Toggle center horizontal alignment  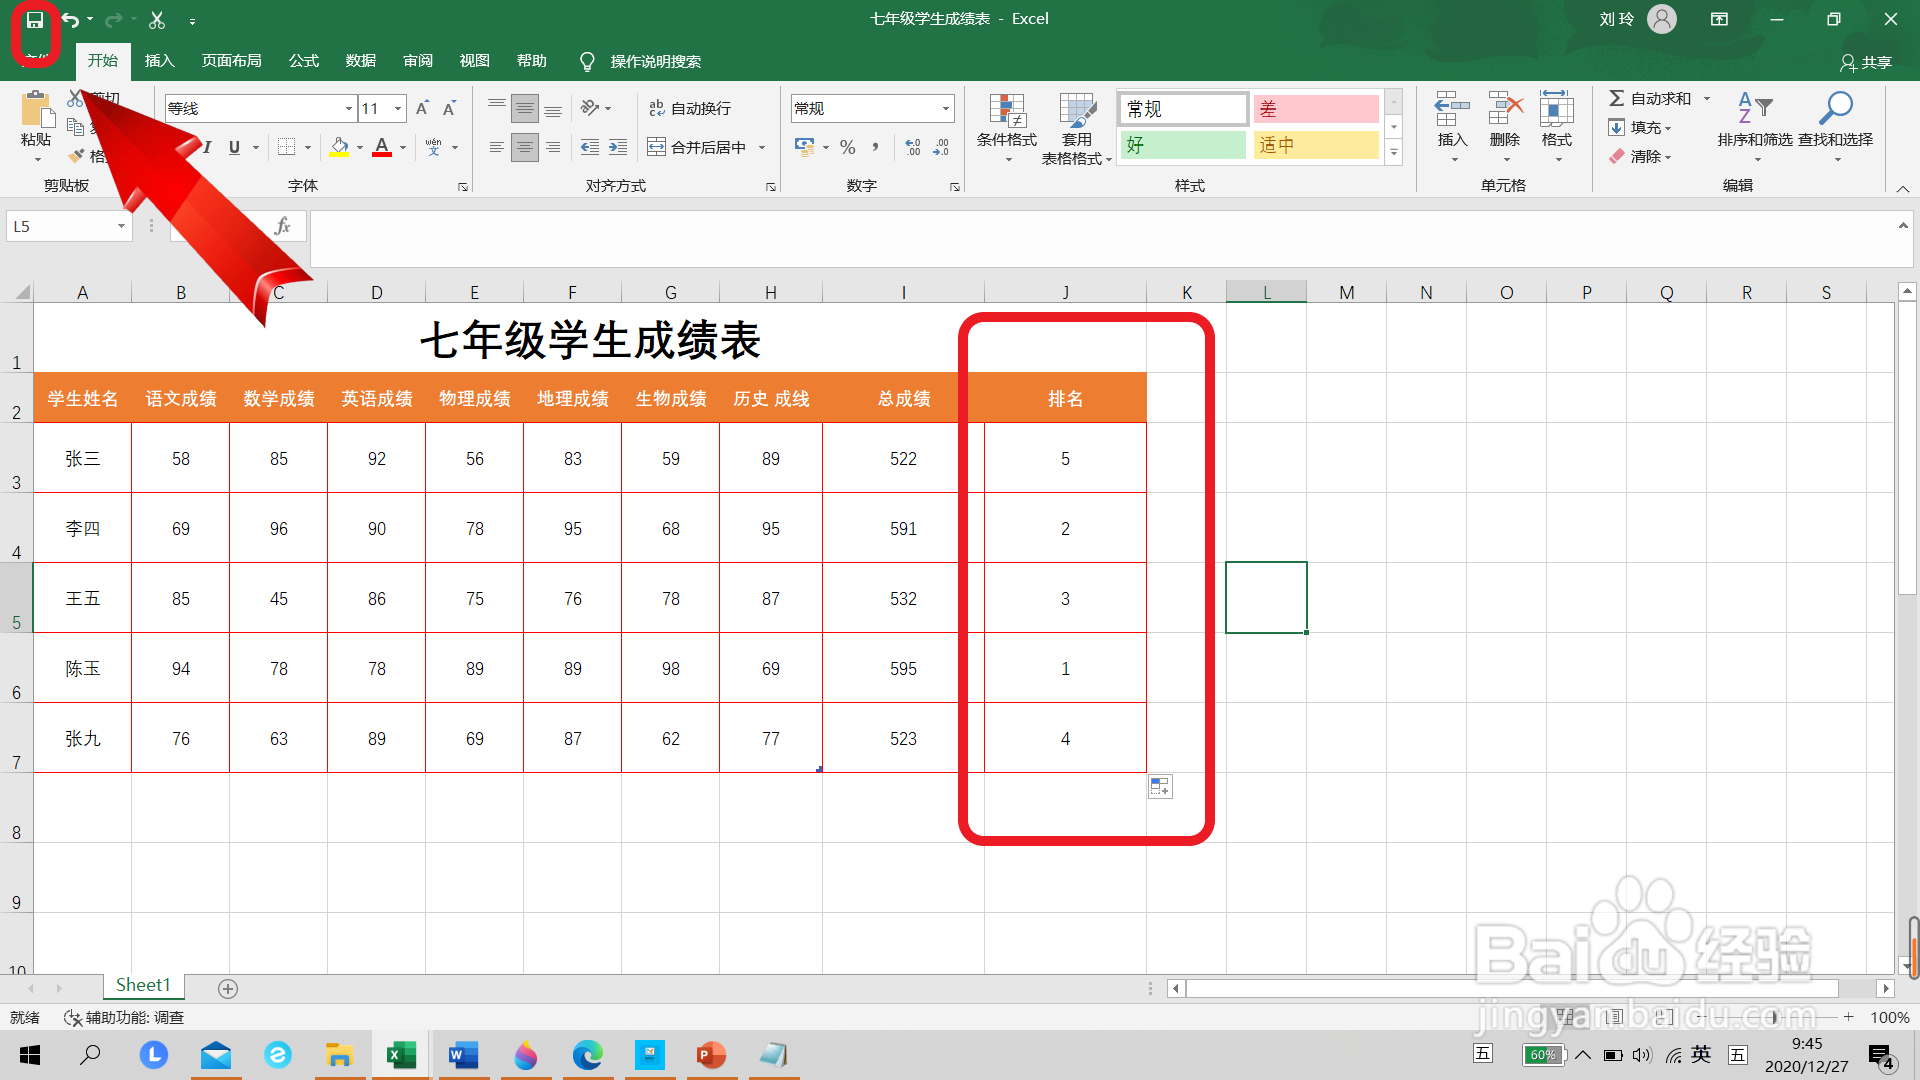click(x=525, y=147)
